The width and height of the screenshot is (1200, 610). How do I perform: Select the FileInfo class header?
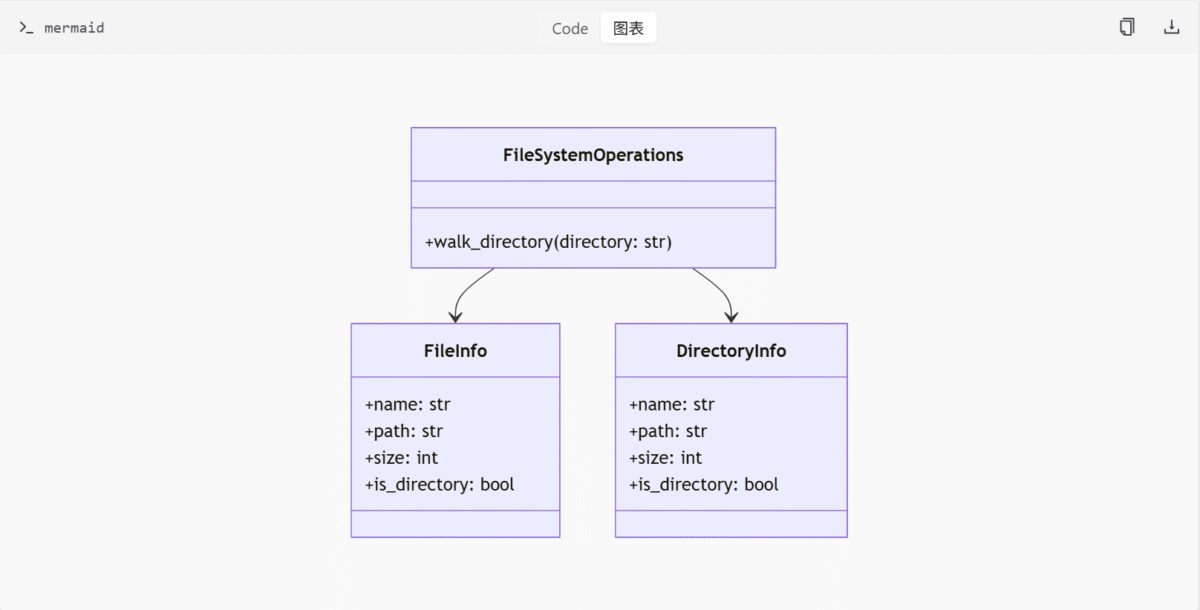click(455, 351)
